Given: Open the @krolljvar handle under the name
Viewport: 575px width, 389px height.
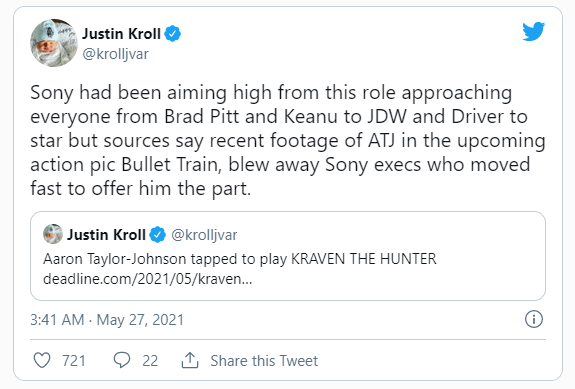Looking at the screenshot, I should 116,54.
